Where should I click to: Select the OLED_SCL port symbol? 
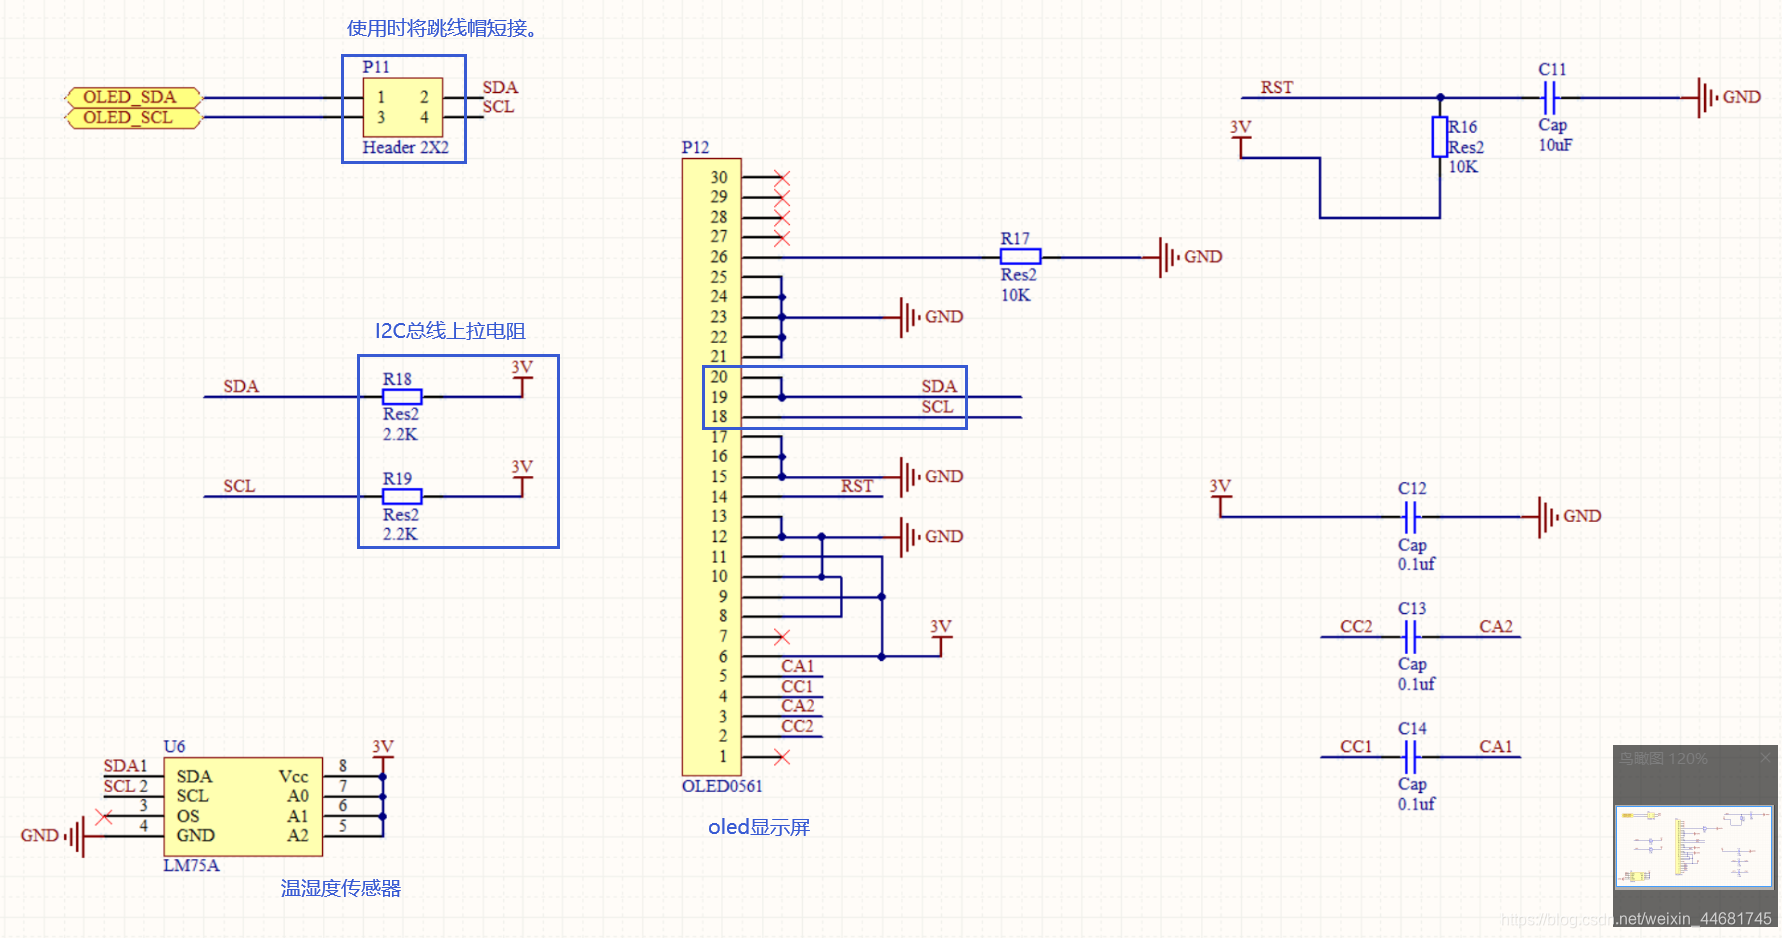pos(133,118)
